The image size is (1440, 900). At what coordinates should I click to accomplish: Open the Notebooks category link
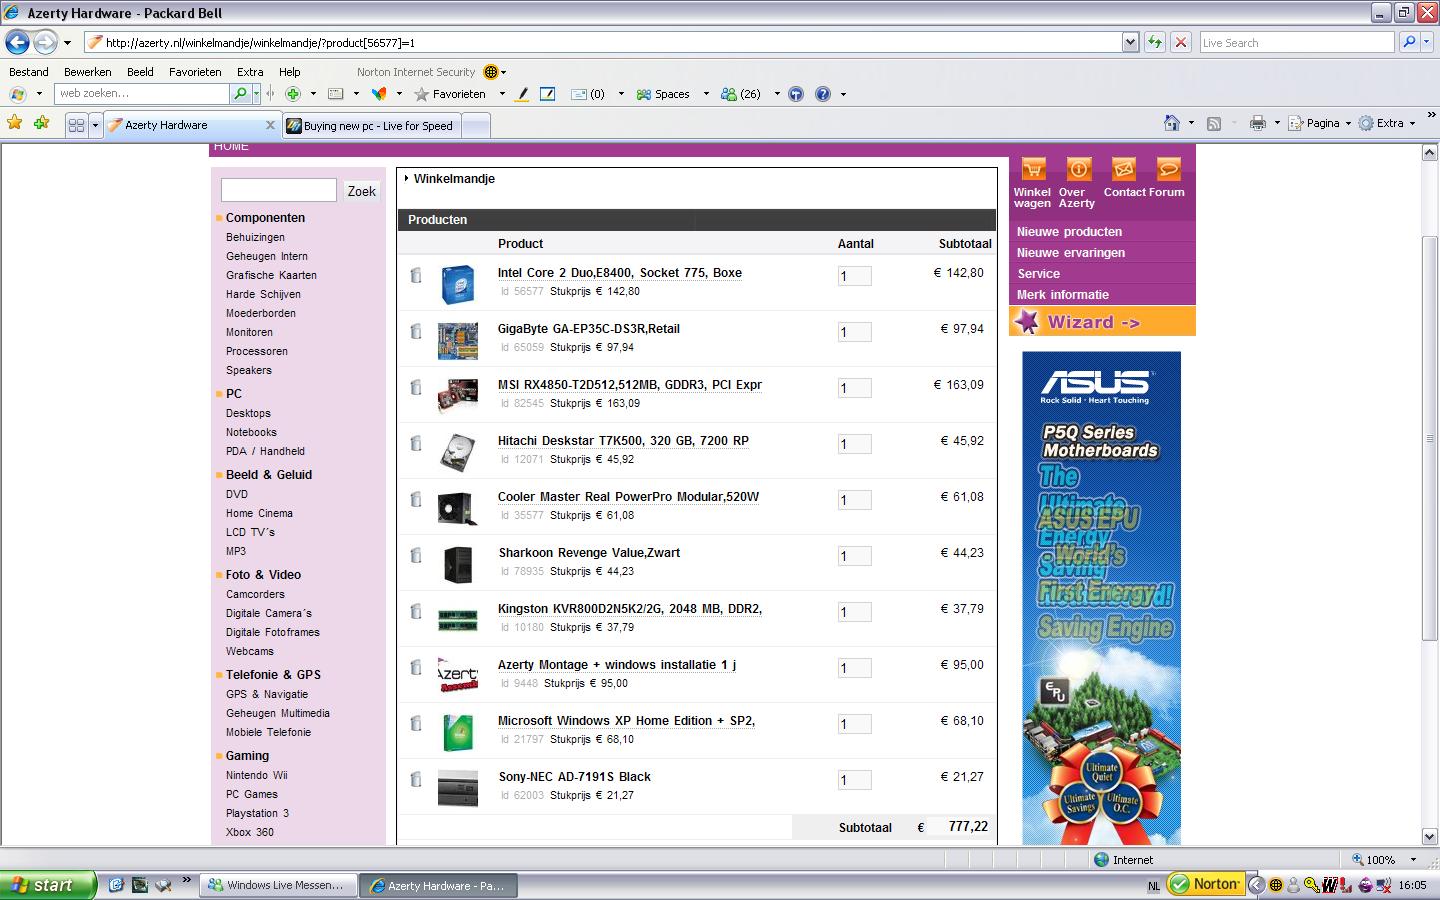251,432
